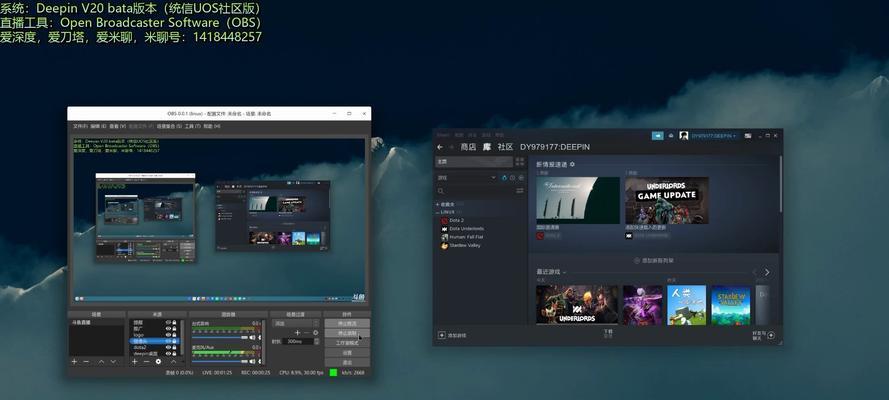
Task: Open Steam library 游戏 category dropdown
Action: 467,177
